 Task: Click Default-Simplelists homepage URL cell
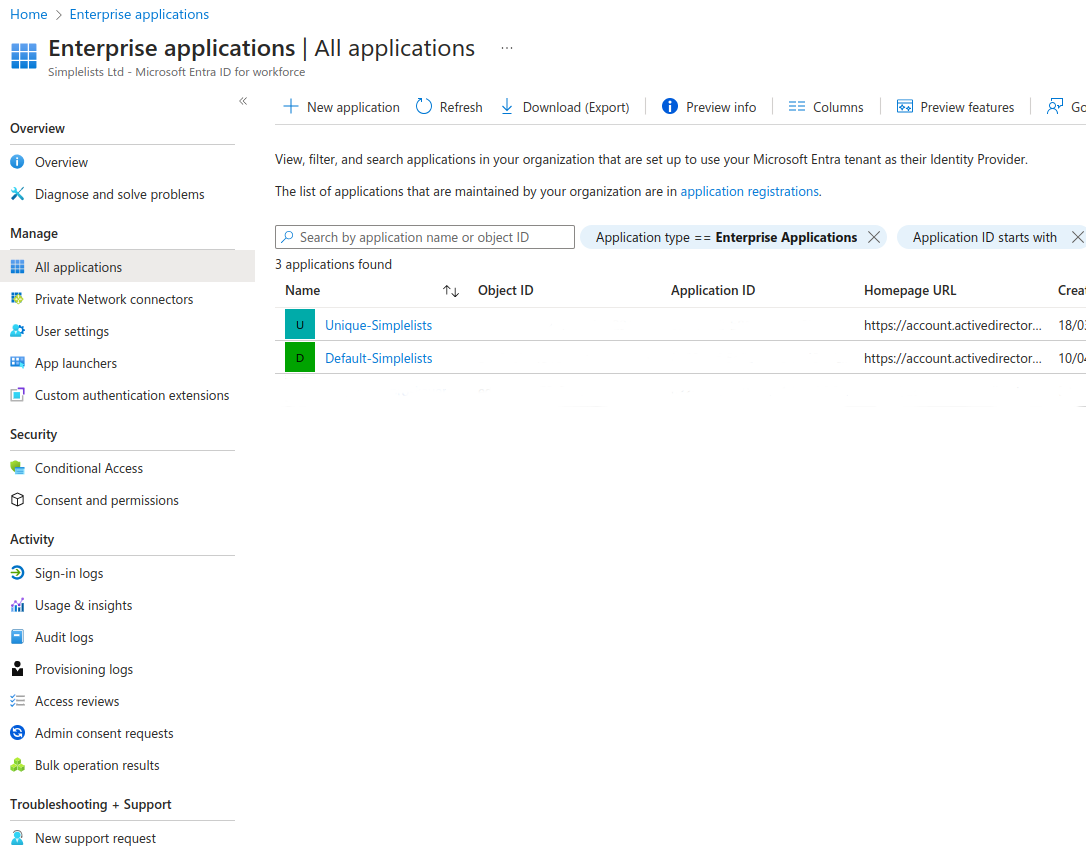pyautogui.click(x=952, y=359)
